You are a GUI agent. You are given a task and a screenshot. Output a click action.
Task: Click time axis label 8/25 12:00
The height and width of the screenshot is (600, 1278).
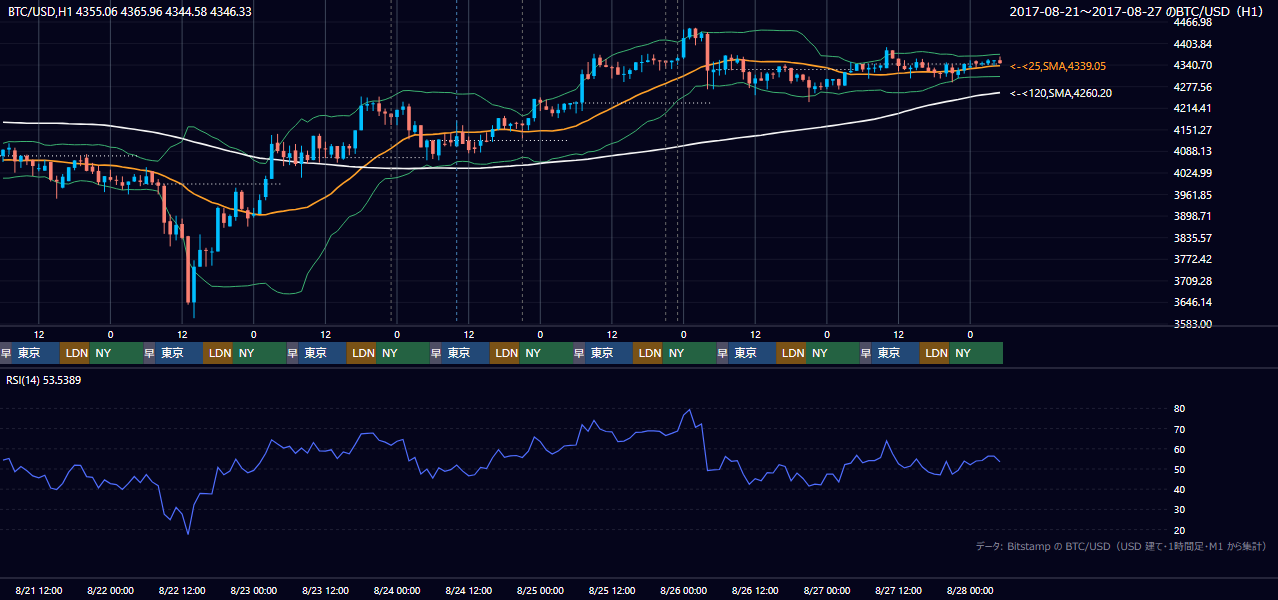point(612,590)
